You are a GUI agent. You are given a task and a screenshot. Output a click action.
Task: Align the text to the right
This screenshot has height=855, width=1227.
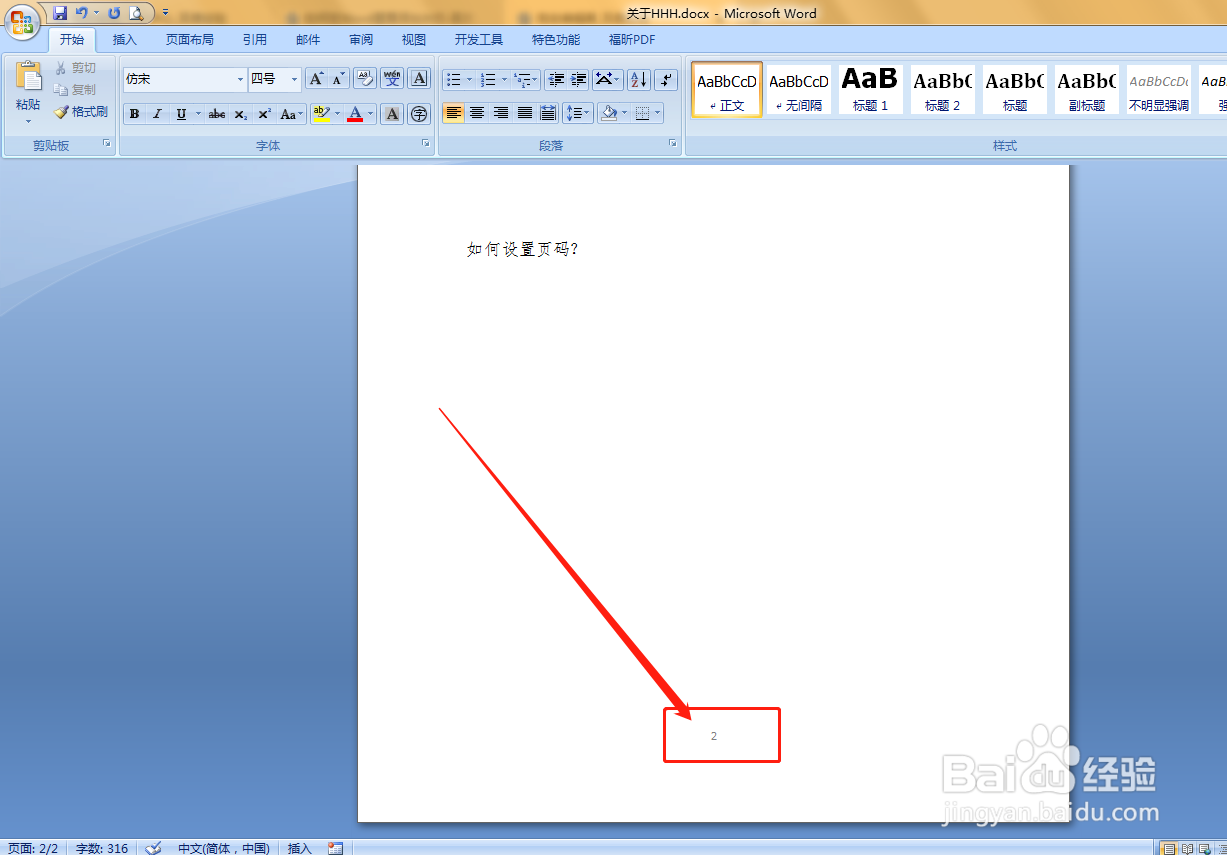point(501,113)
